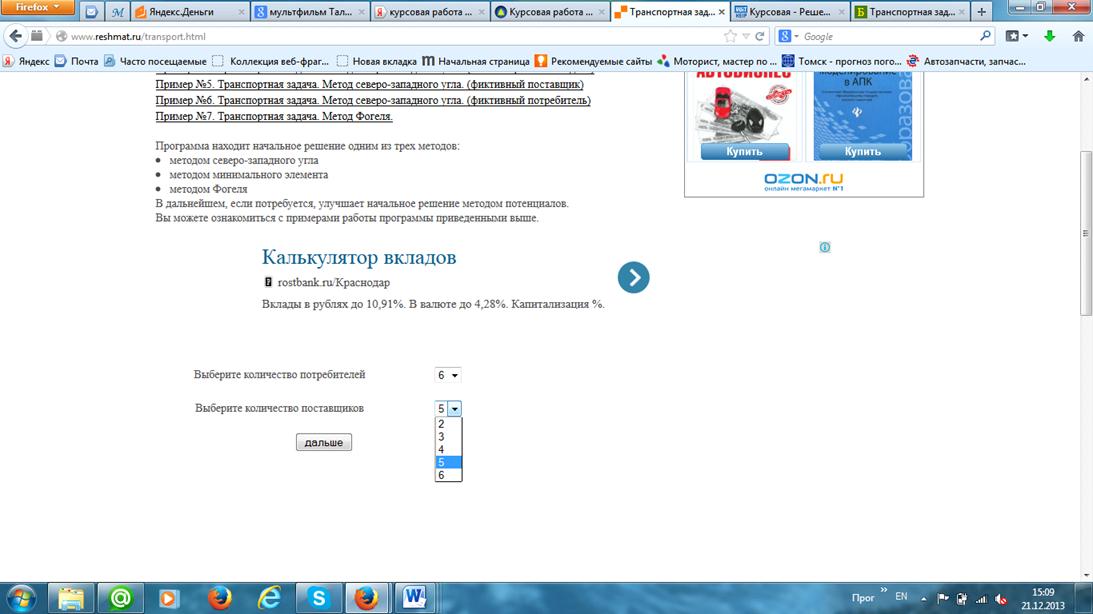Viewport: 1093px width, 614px height.
Task: Switch to last Транспортная зад... tab
Action: pyautogui.click(x=910, y=12)
